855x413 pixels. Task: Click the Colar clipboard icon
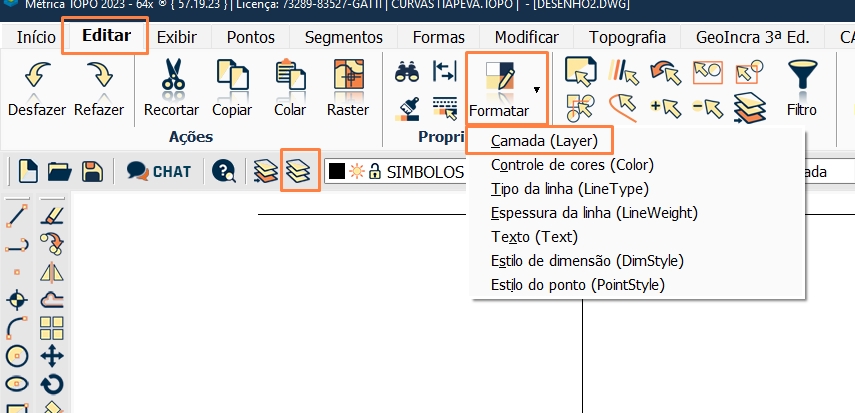tap(290, 75)
